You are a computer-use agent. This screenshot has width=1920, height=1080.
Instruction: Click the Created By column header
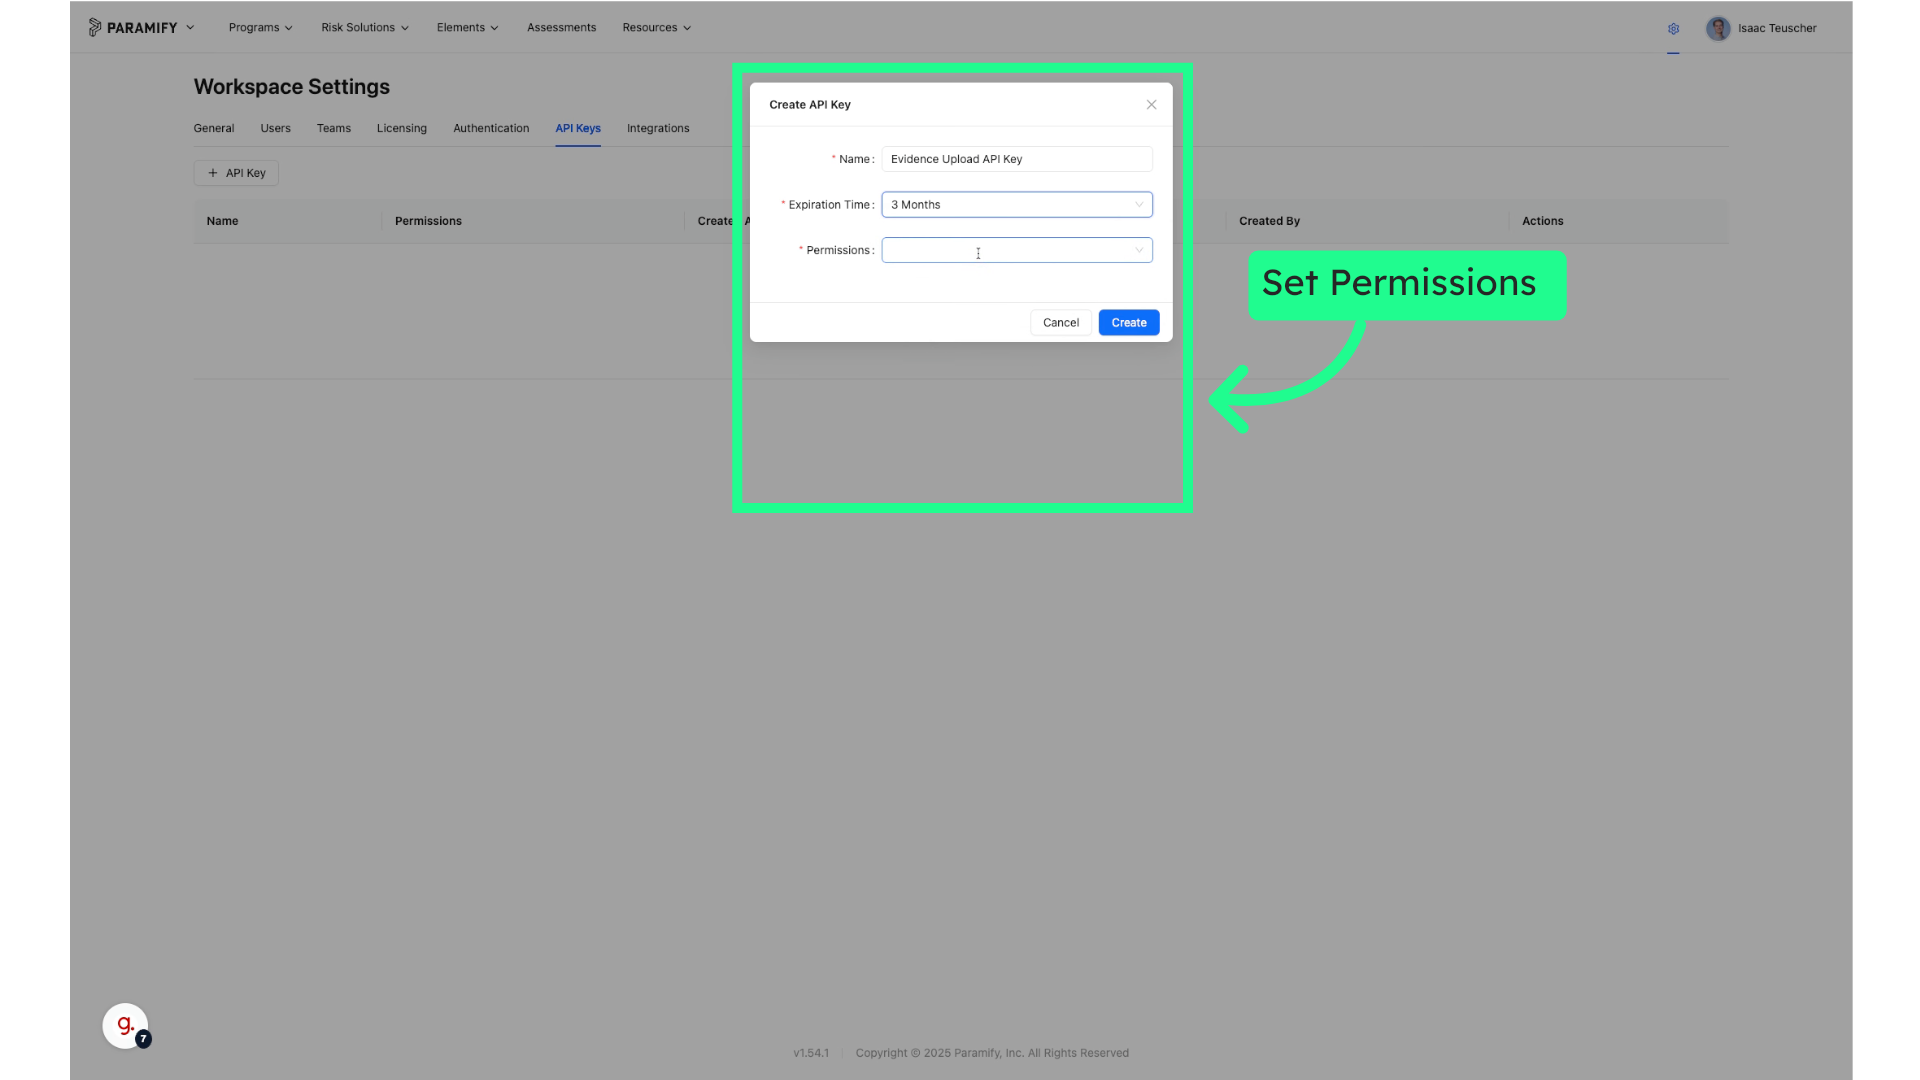(1269, 221)
